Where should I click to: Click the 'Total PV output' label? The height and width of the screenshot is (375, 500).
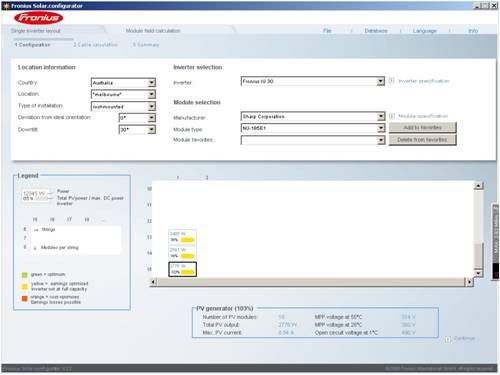[x=221, y=325]
